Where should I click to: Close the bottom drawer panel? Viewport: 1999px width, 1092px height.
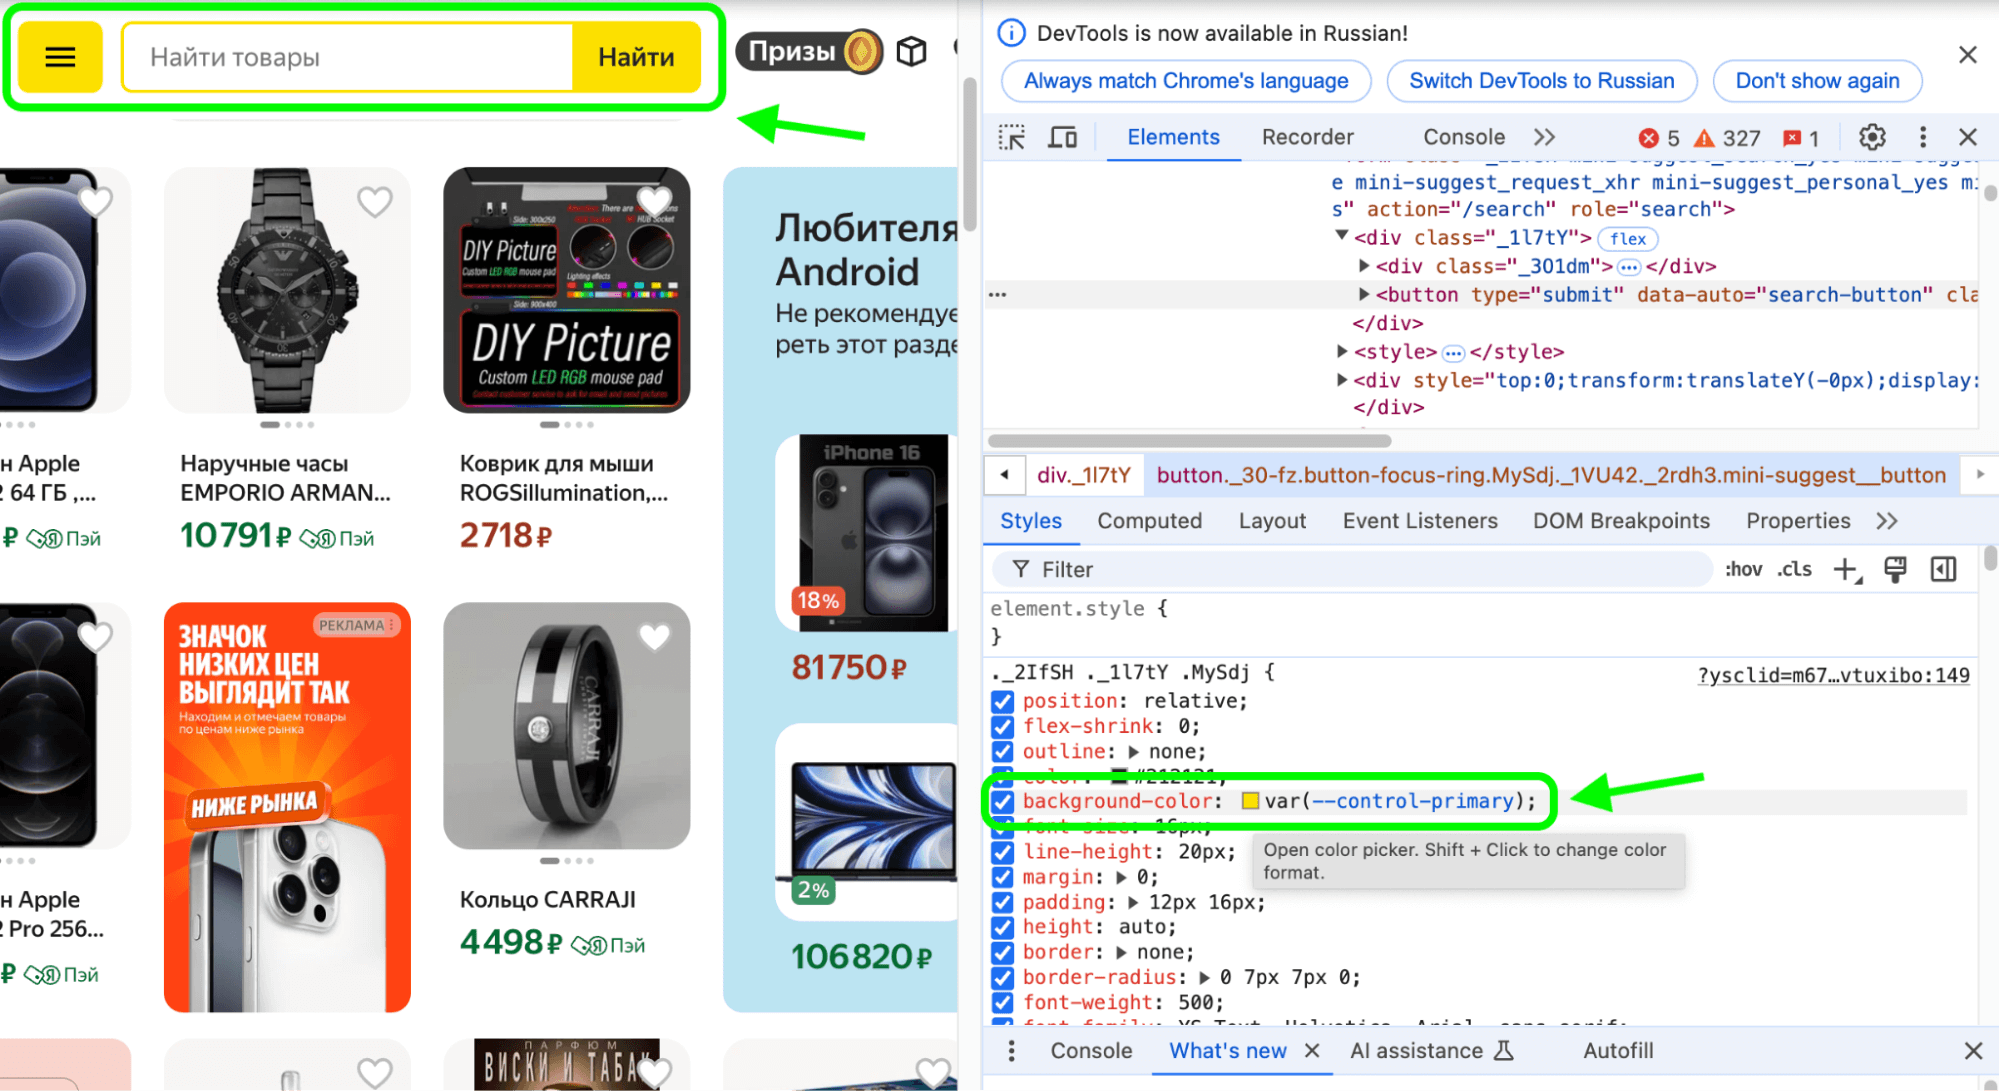[x=1972, y=1050]
